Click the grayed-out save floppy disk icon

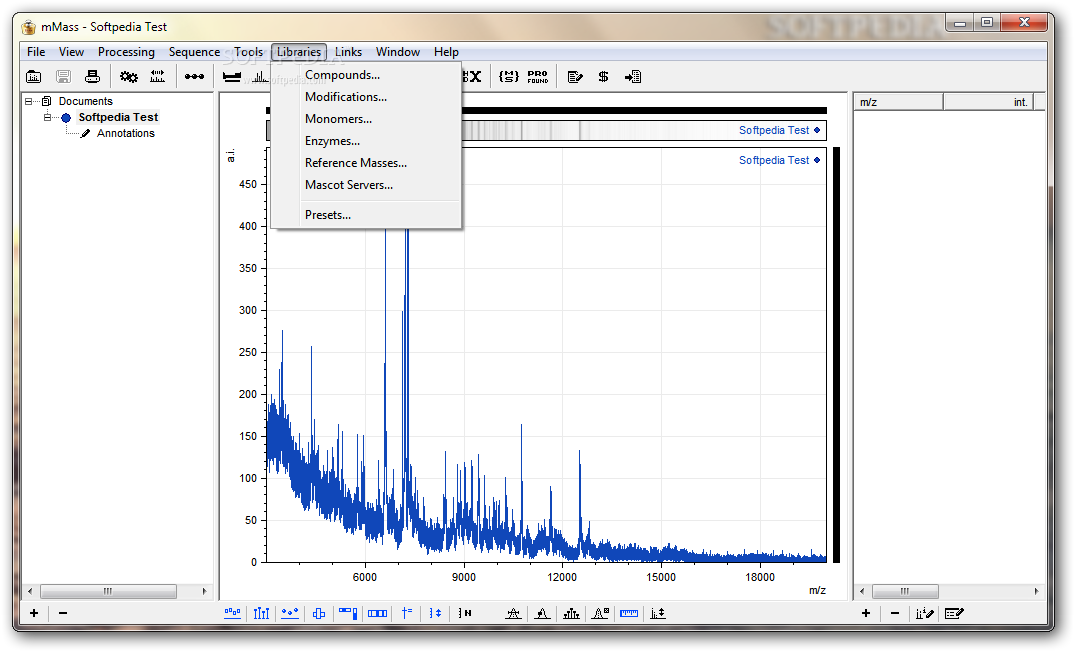coord(63,77)
